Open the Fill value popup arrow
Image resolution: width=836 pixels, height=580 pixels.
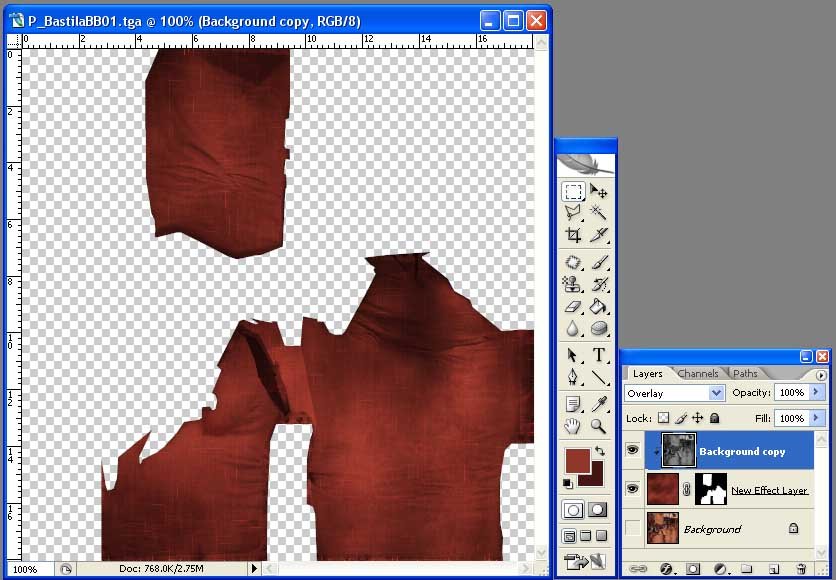[x=817, y=418]
